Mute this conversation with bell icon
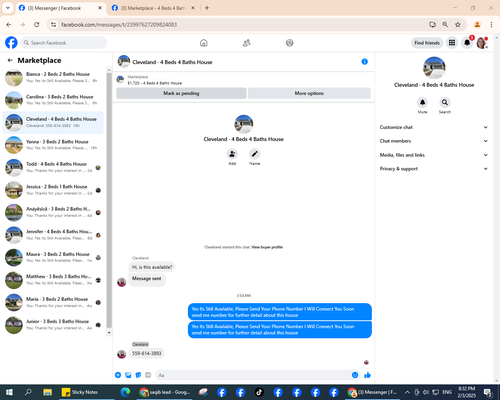The width and height of the screenshot is (500, 400). pyautogui.click(x=422, y=102)
